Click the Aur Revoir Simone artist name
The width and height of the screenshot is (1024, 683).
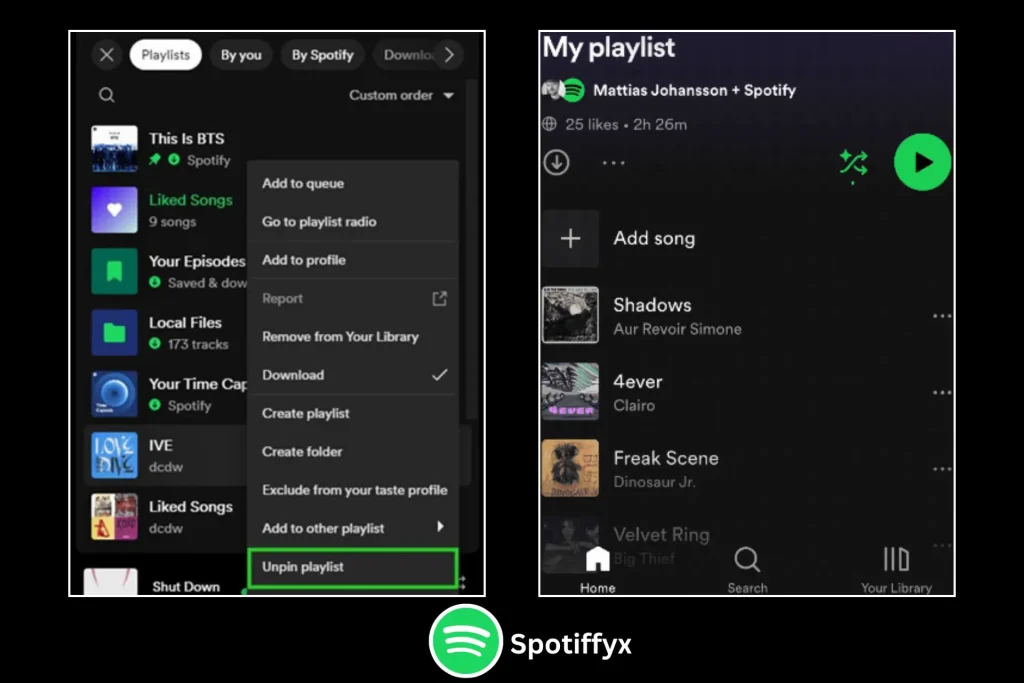click(677, 329)
